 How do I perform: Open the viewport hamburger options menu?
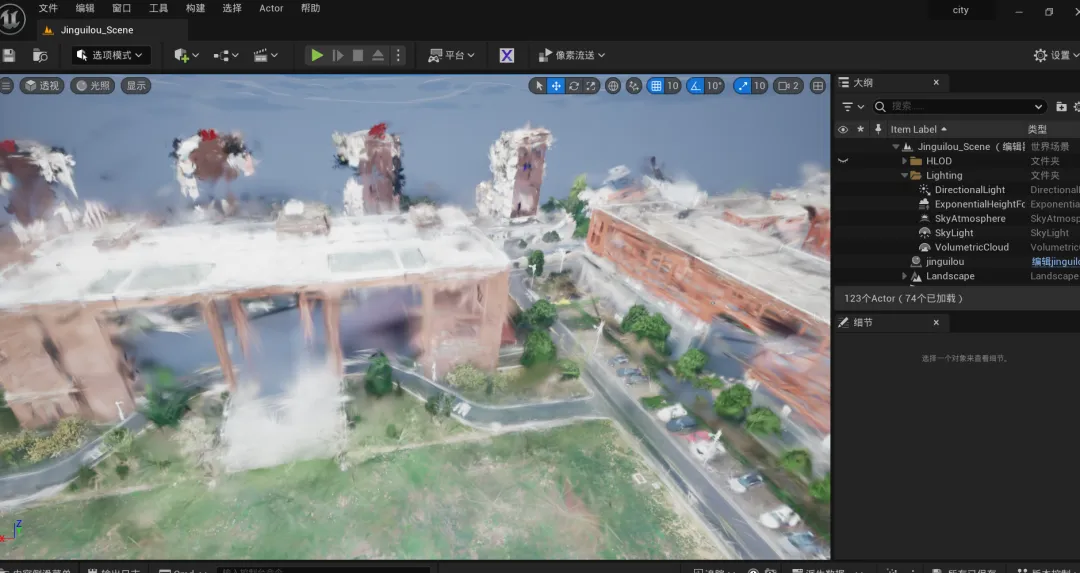tap(6, 85)
